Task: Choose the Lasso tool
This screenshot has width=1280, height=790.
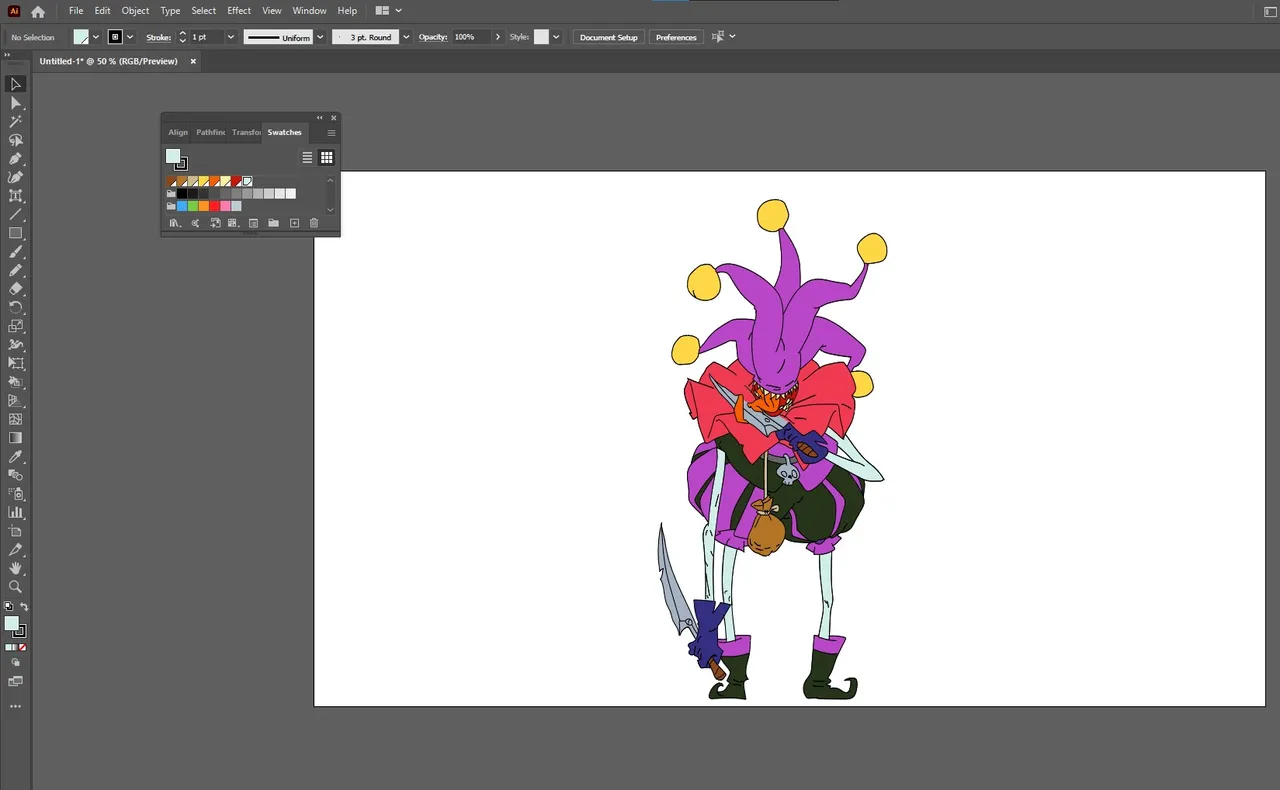Action: click(x=15, y=140)
